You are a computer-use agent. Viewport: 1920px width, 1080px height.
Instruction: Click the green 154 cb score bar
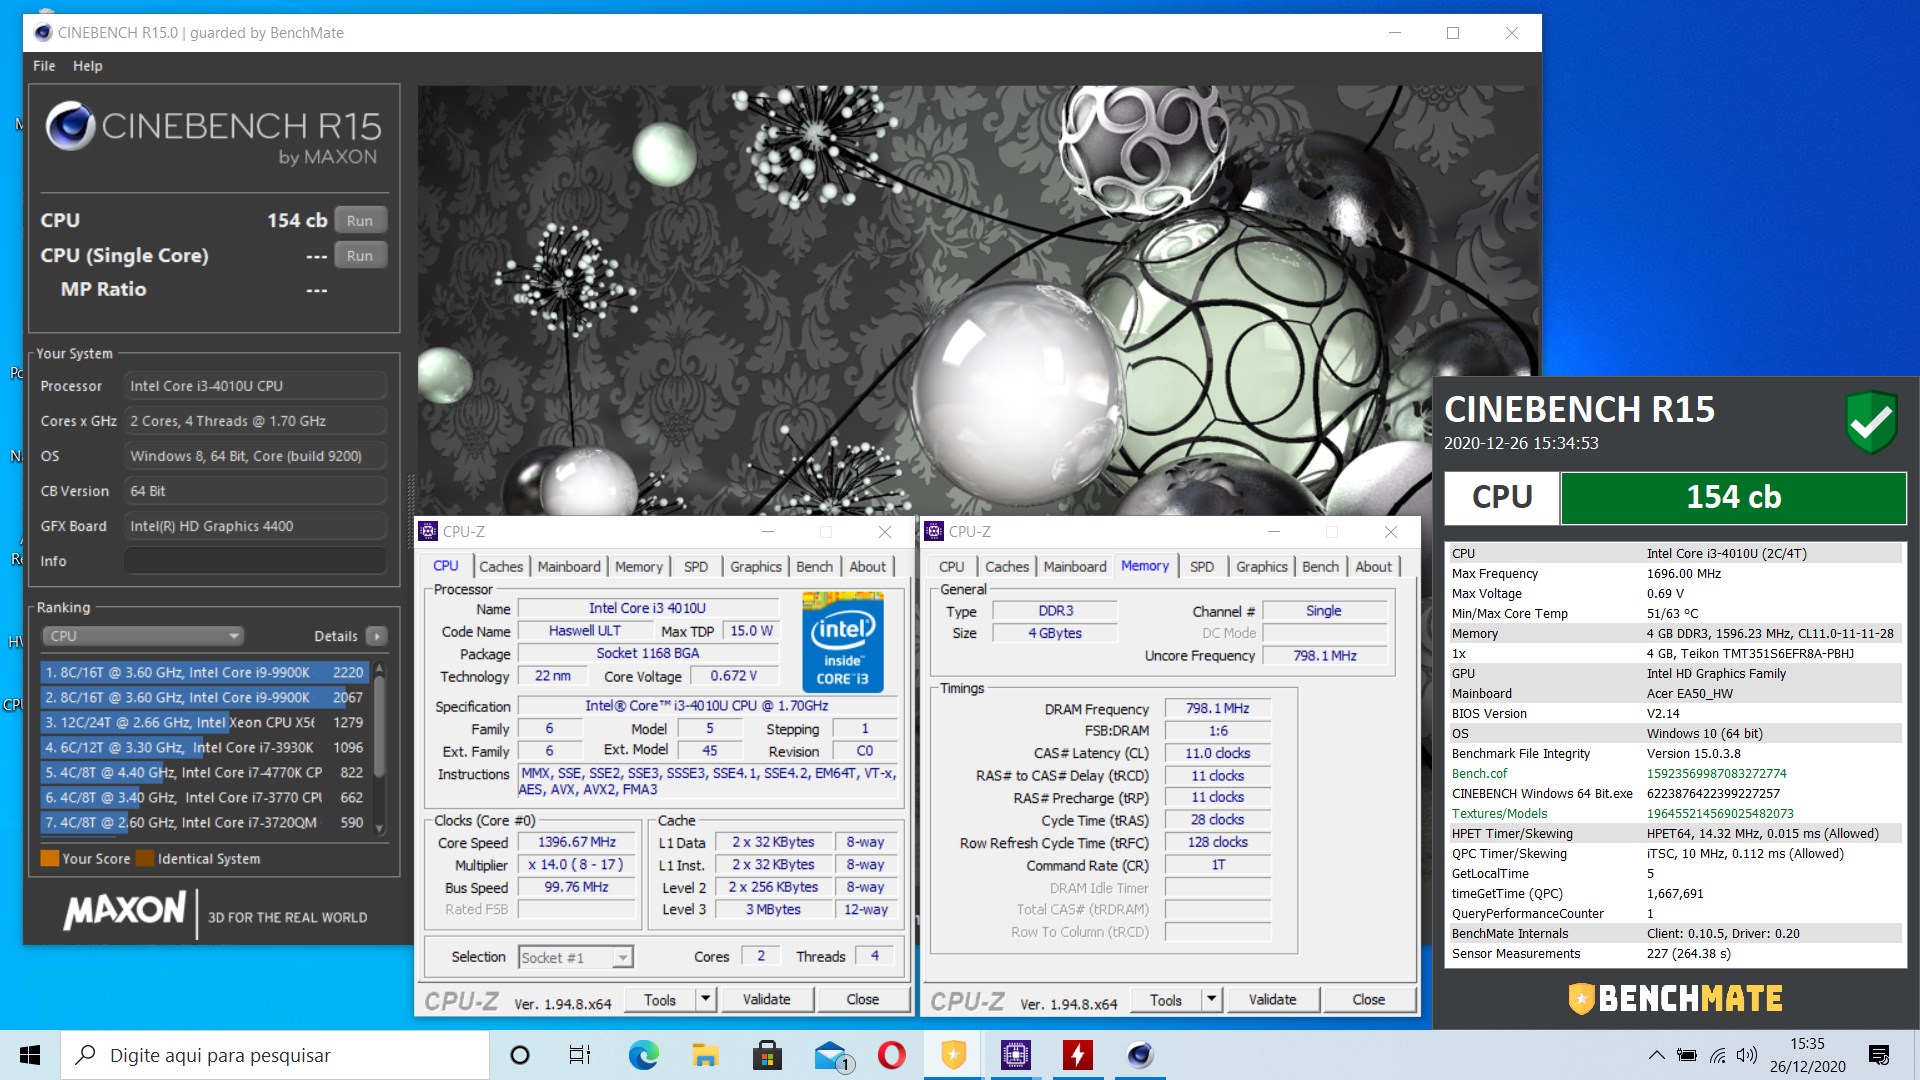[x=1733, y=497]
